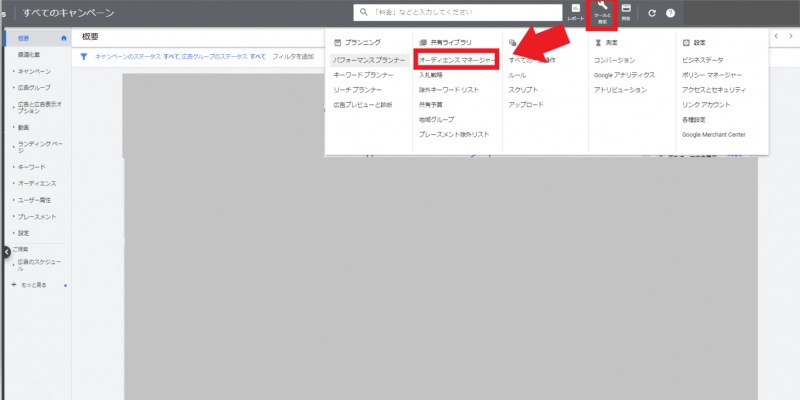Viewport: 800px width, 400px height.
Task: Open アトリビューション menu item
Action: point(620,90)
